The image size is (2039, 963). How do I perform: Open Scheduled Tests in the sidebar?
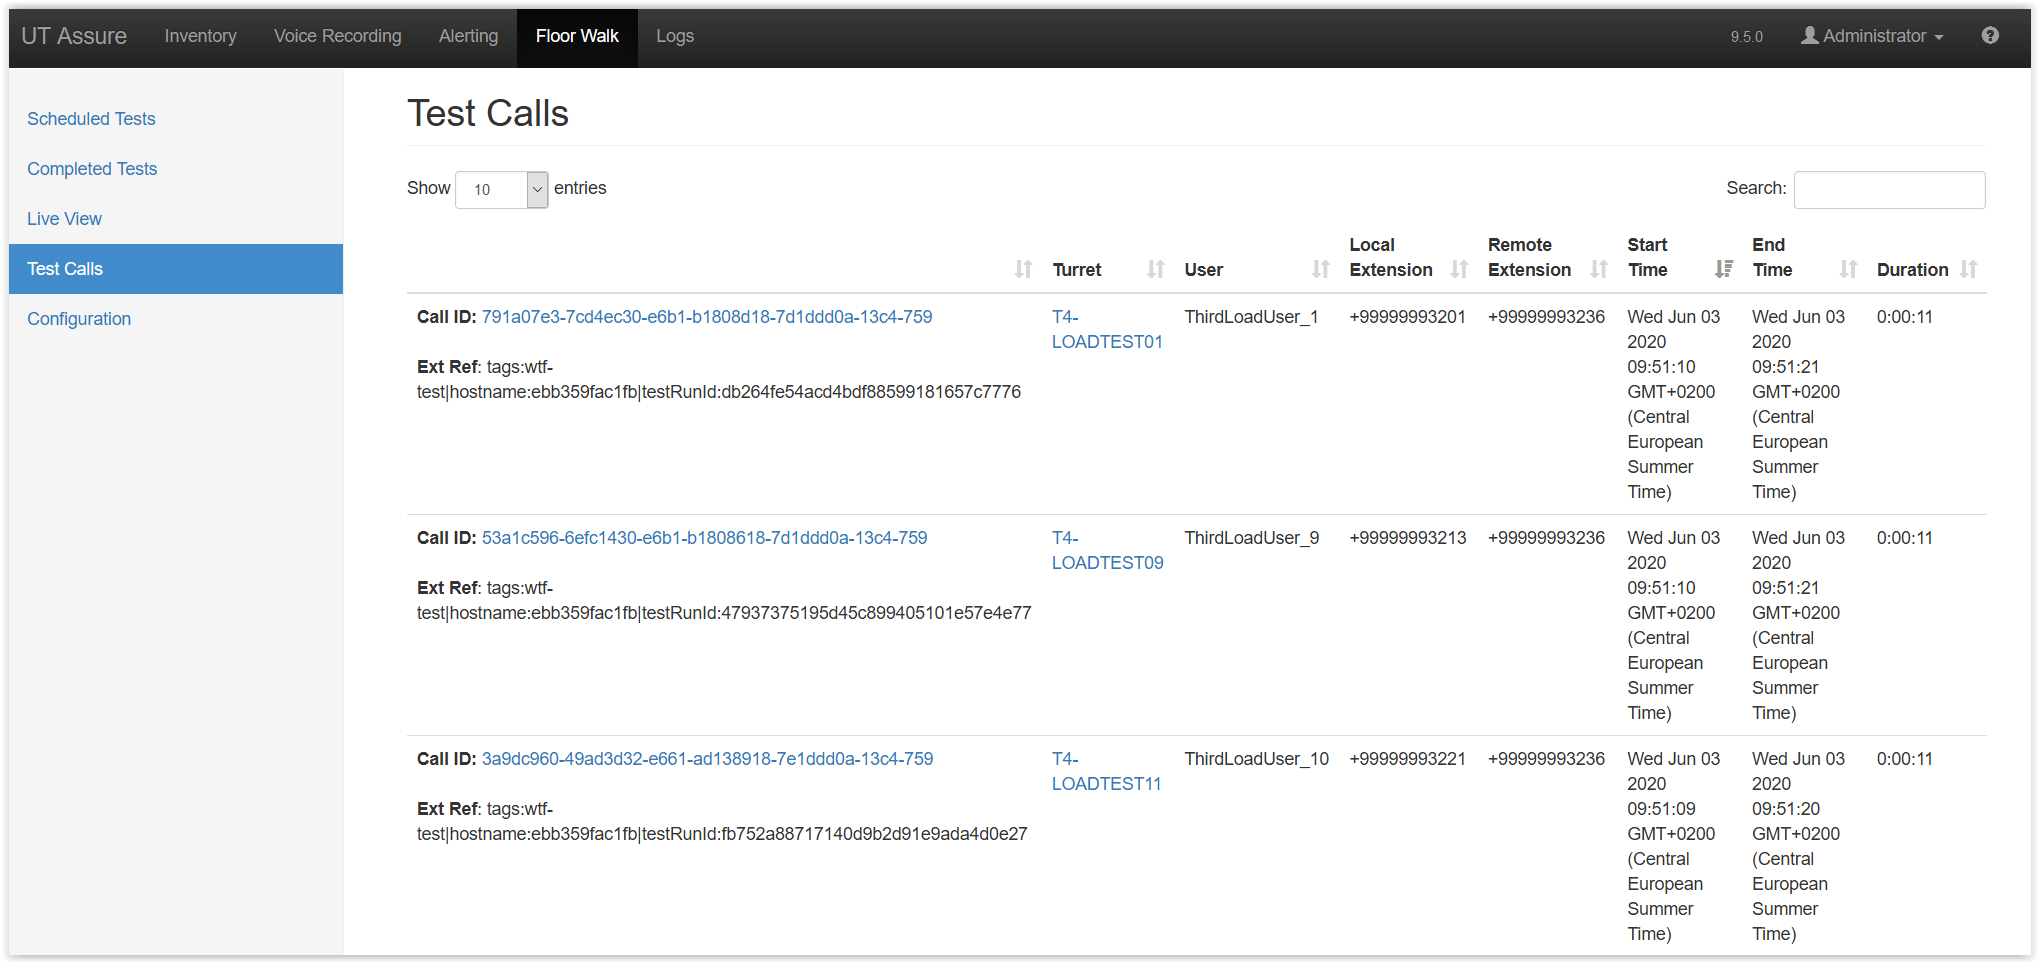[x=91, y=119]
